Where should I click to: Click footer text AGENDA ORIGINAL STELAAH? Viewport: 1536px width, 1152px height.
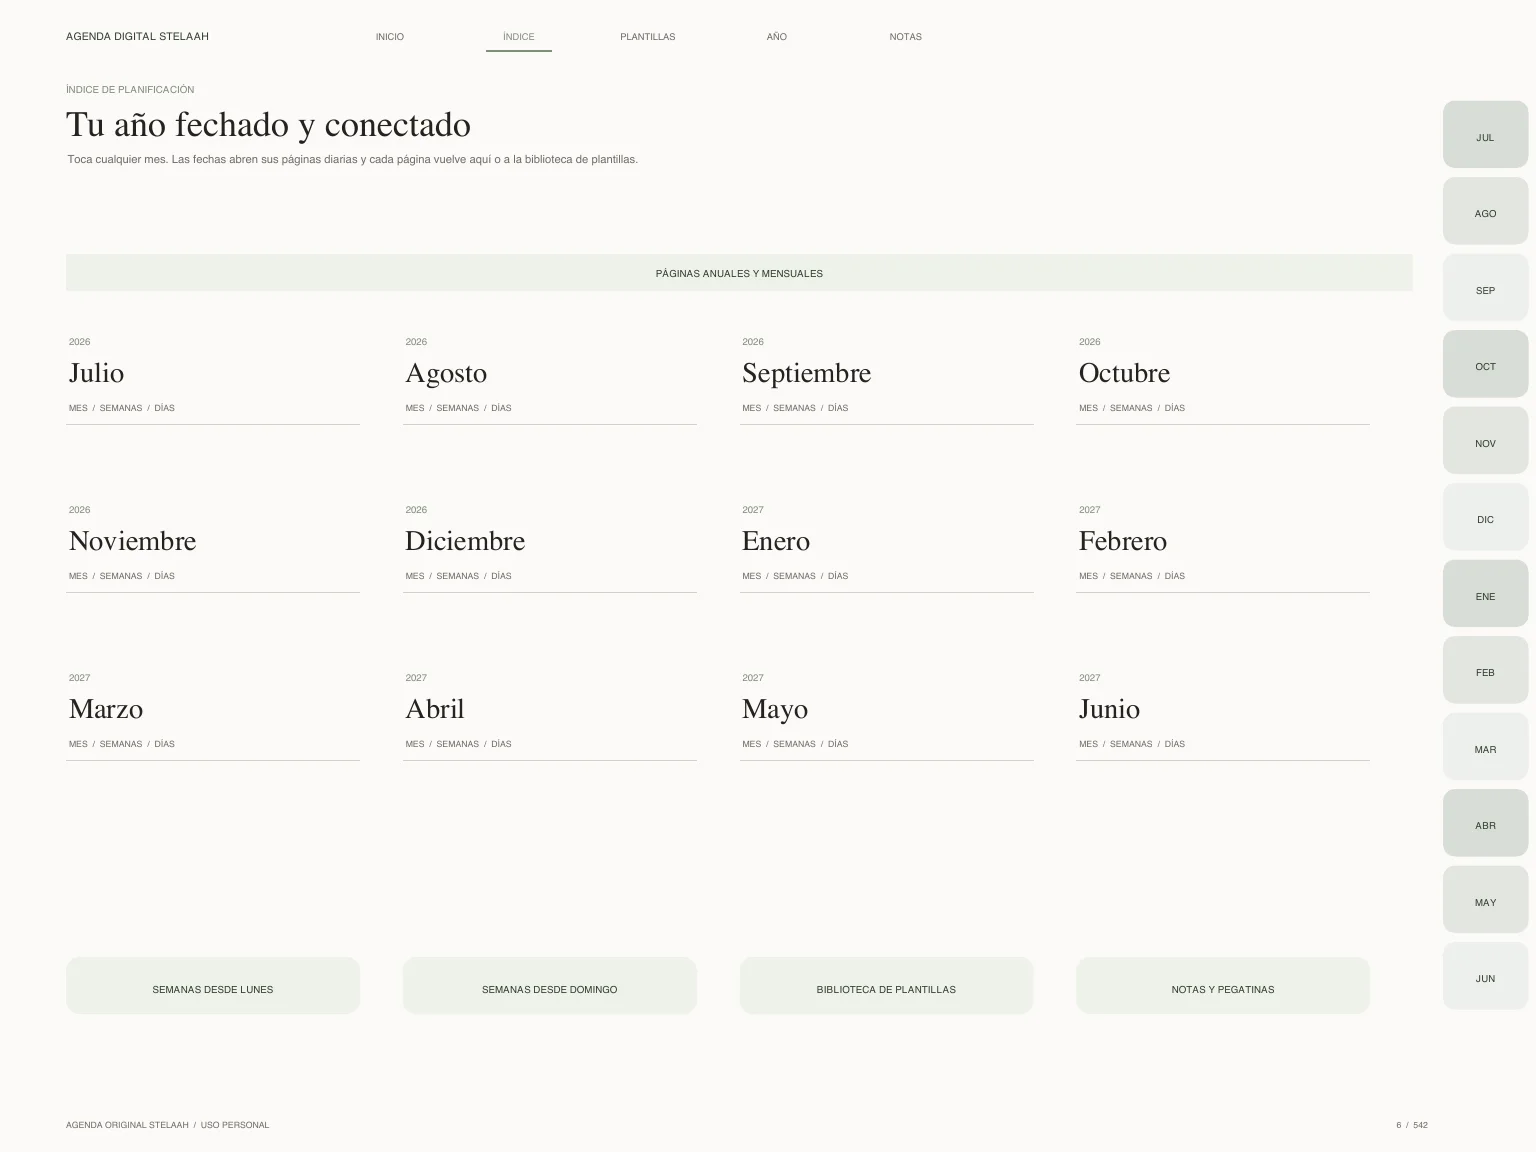point(127,1125)
